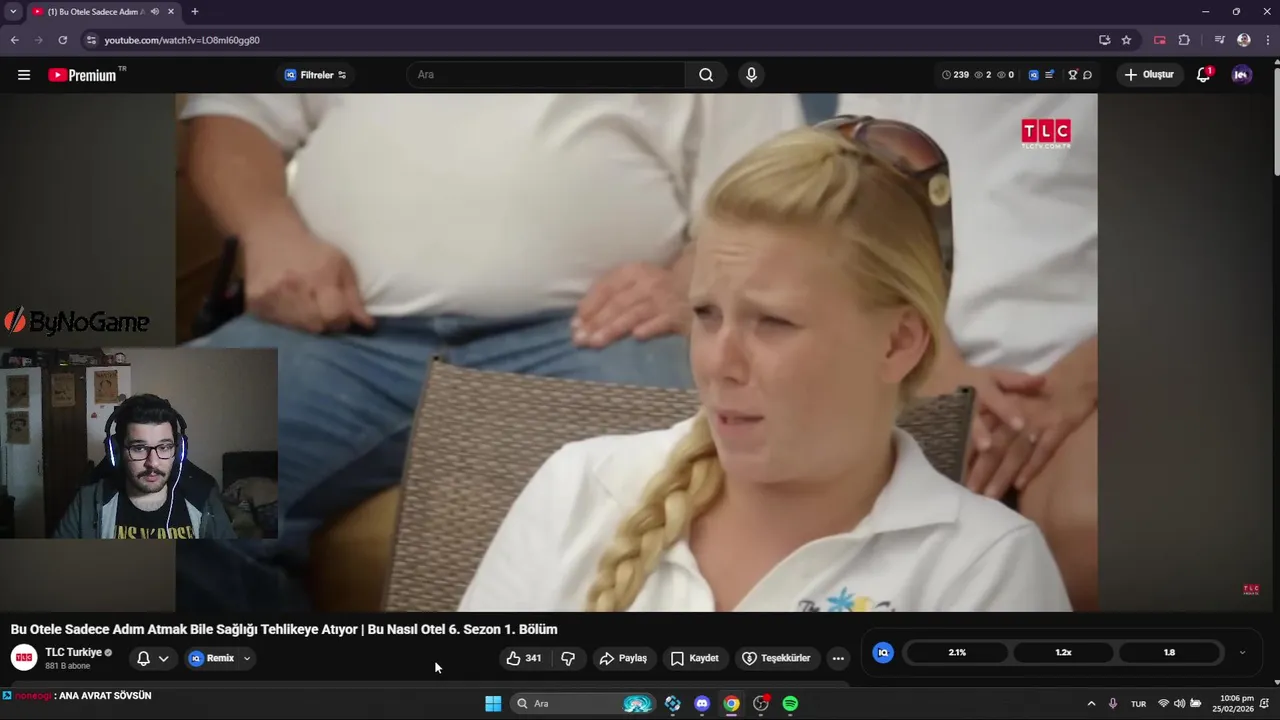Show hidden system tray icons chevron
Screen dimensions: 1280x720
tap(1091, 704)
